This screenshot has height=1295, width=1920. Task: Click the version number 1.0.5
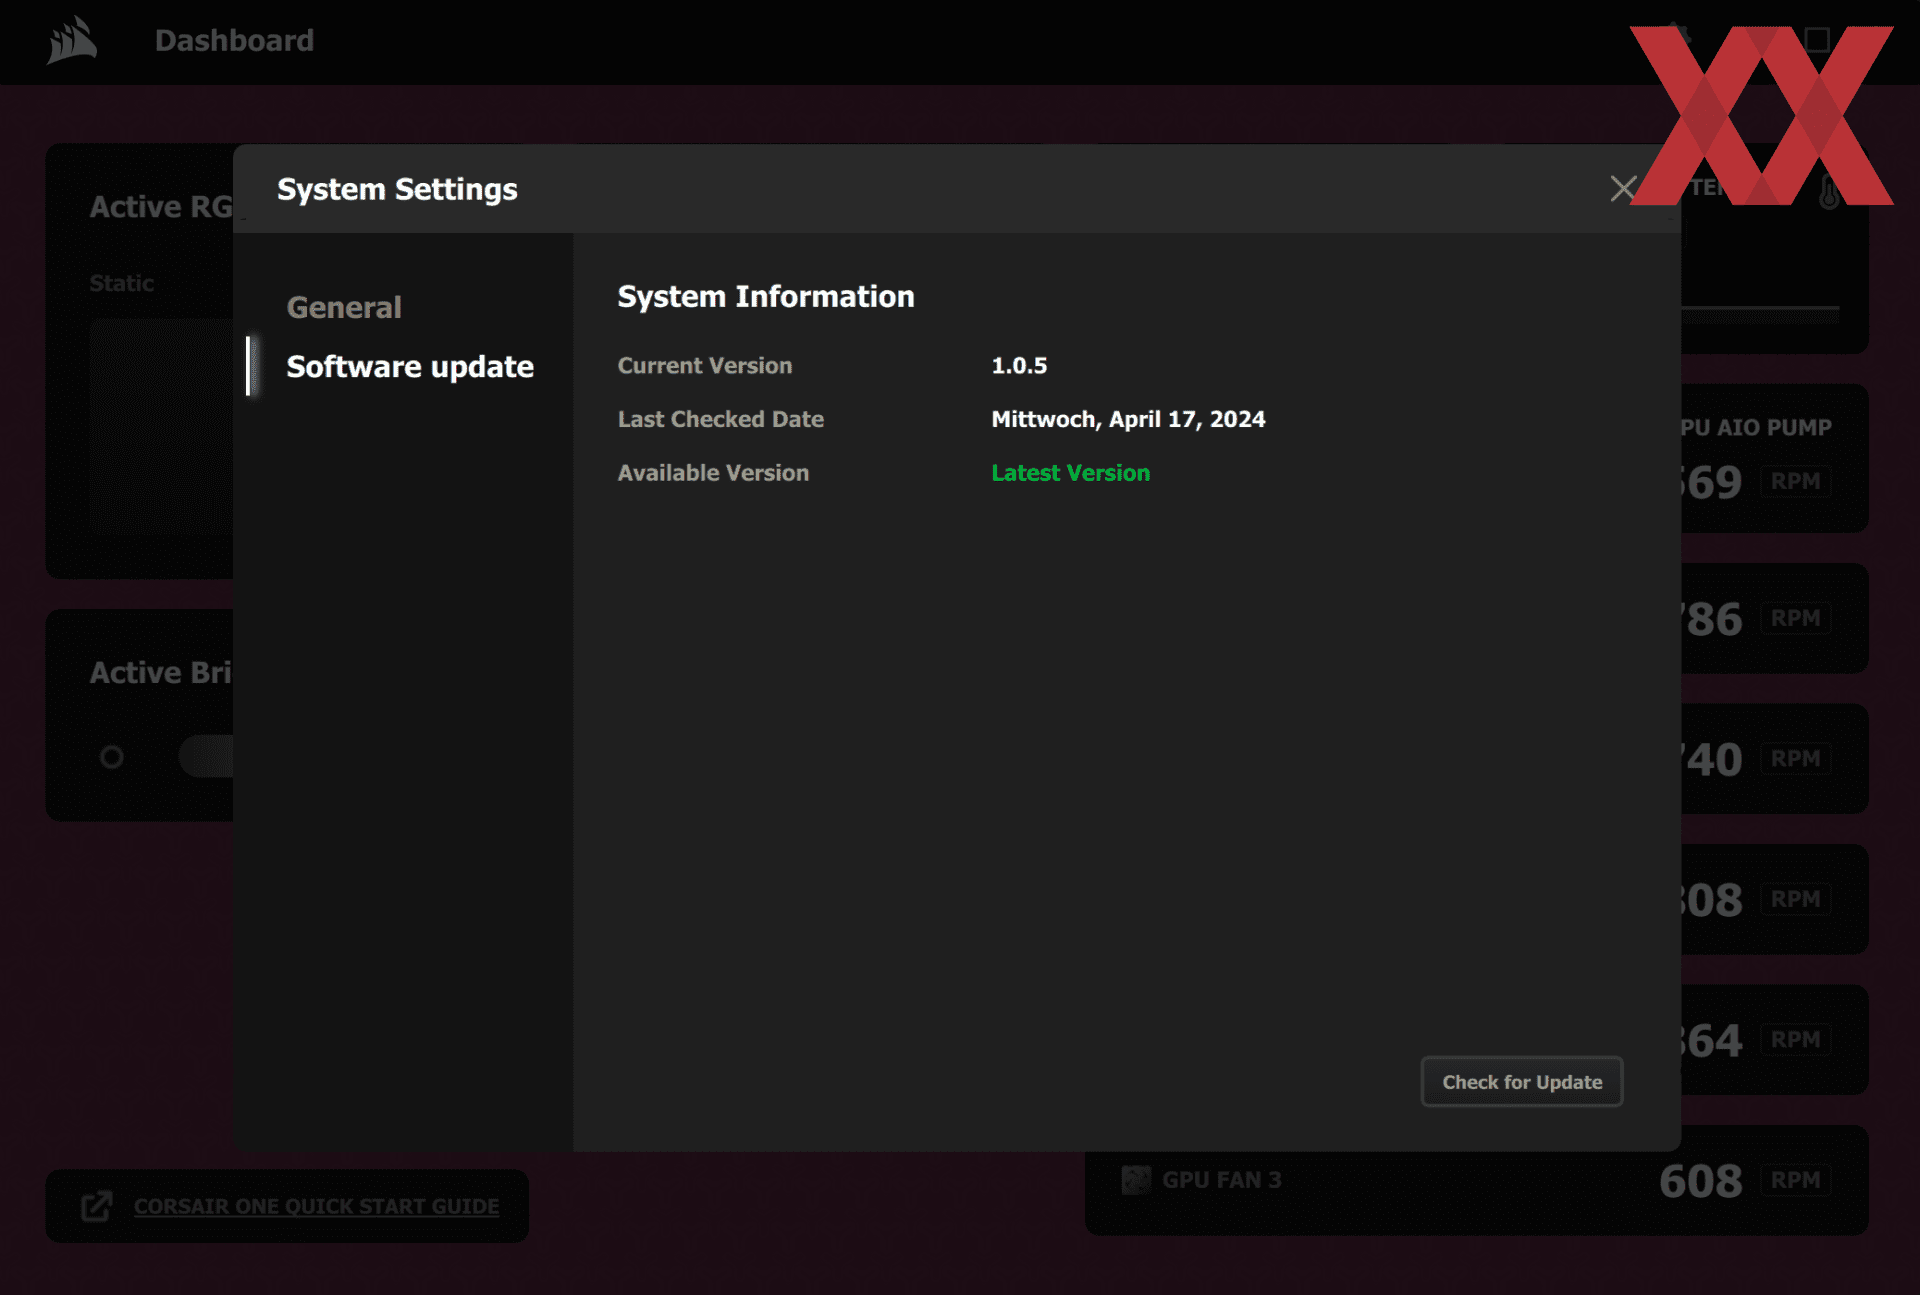point(1019,366)
